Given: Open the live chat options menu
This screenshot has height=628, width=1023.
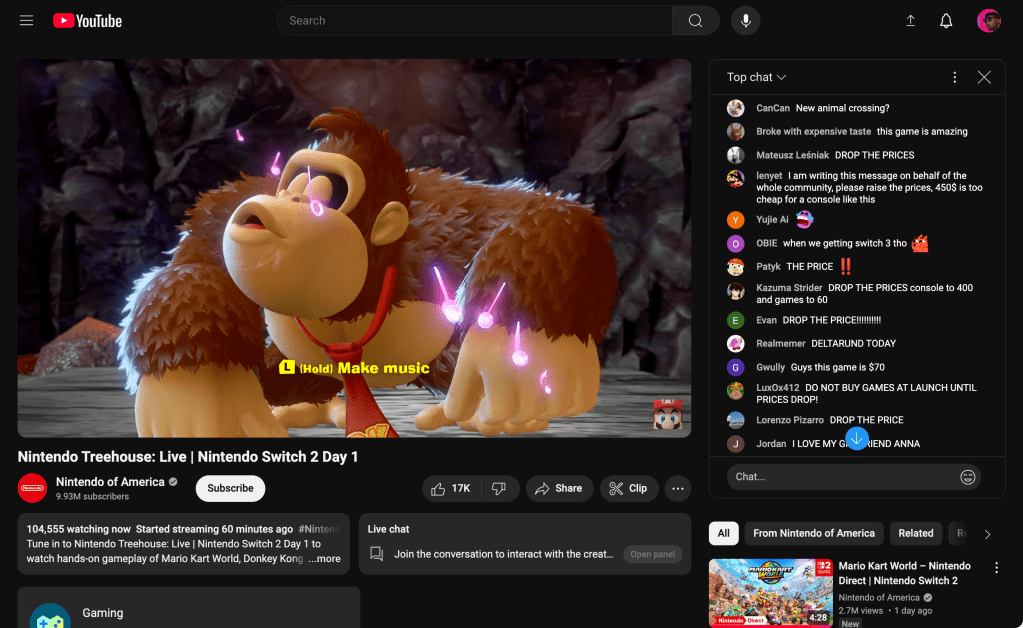Looking at the screenshot, I should point(954,77).
